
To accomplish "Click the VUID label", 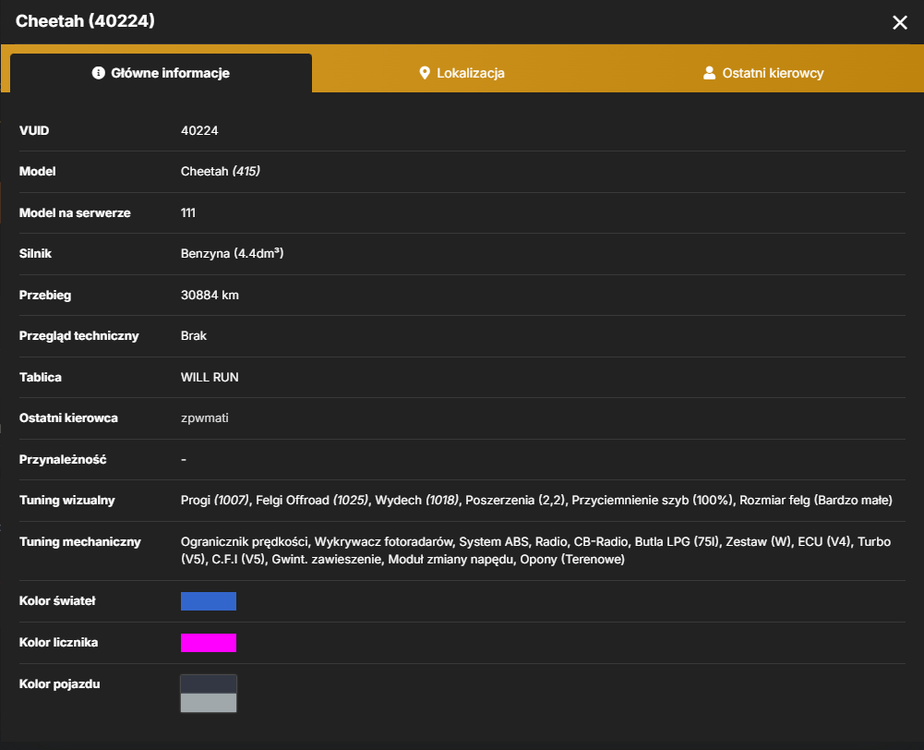I will (x=34, y=131).
